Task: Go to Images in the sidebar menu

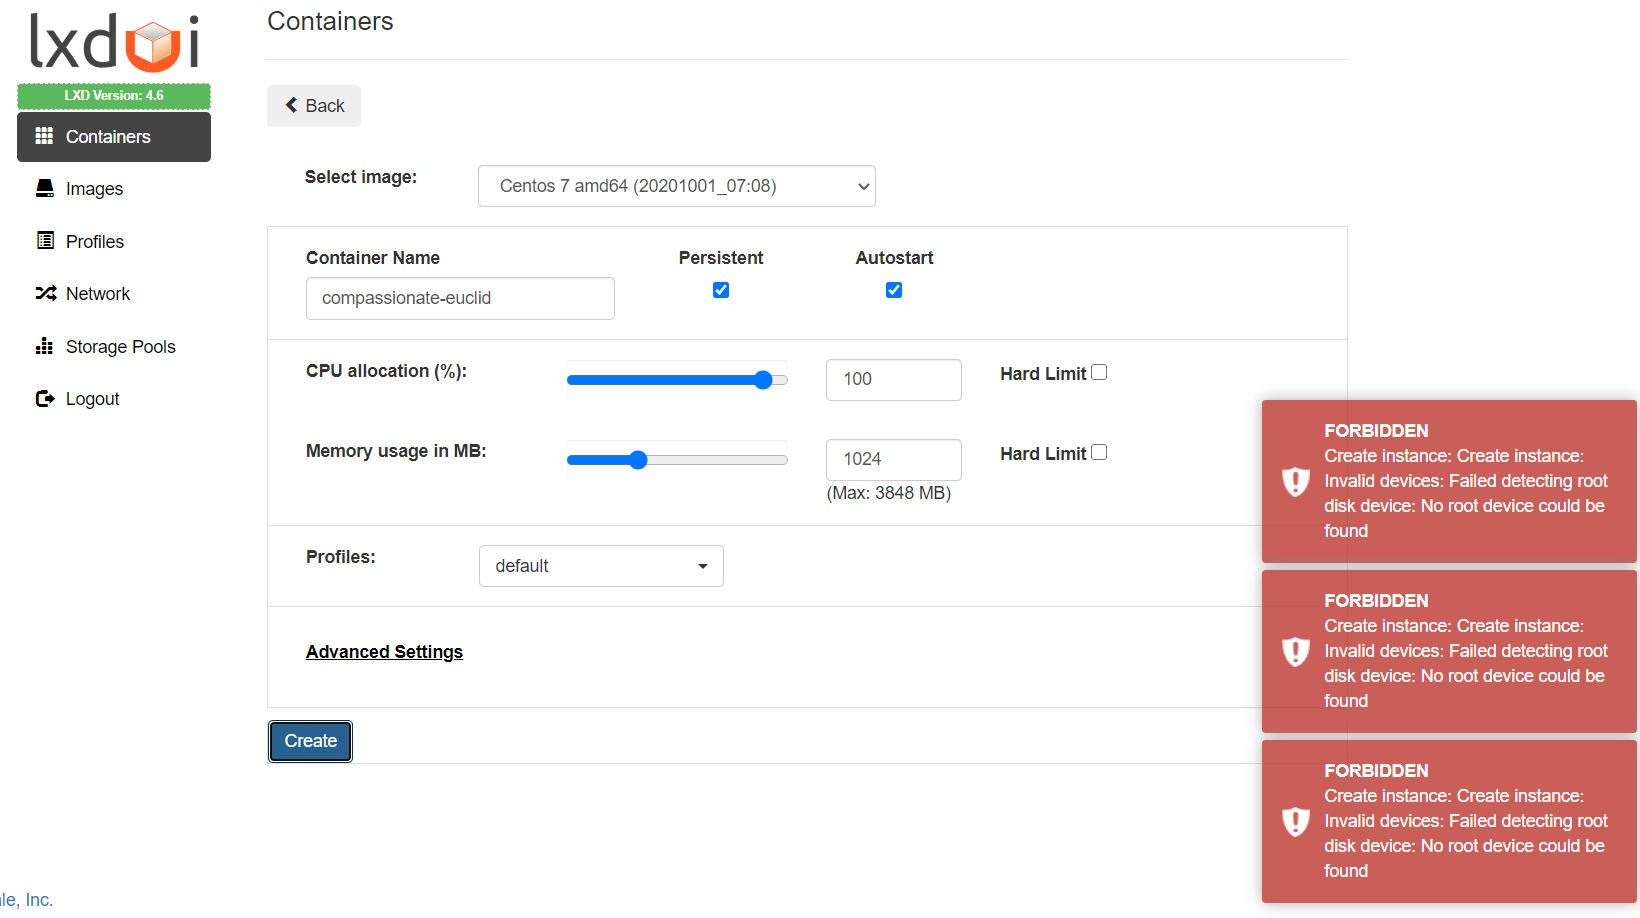Action: (x=114, y=189)
